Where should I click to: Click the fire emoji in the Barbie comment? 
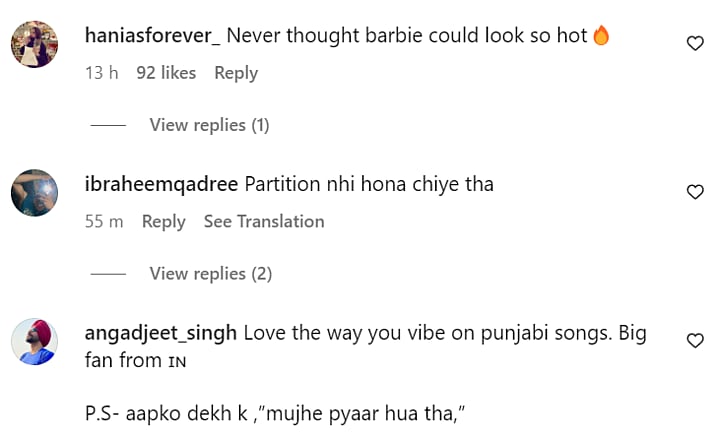601,36
